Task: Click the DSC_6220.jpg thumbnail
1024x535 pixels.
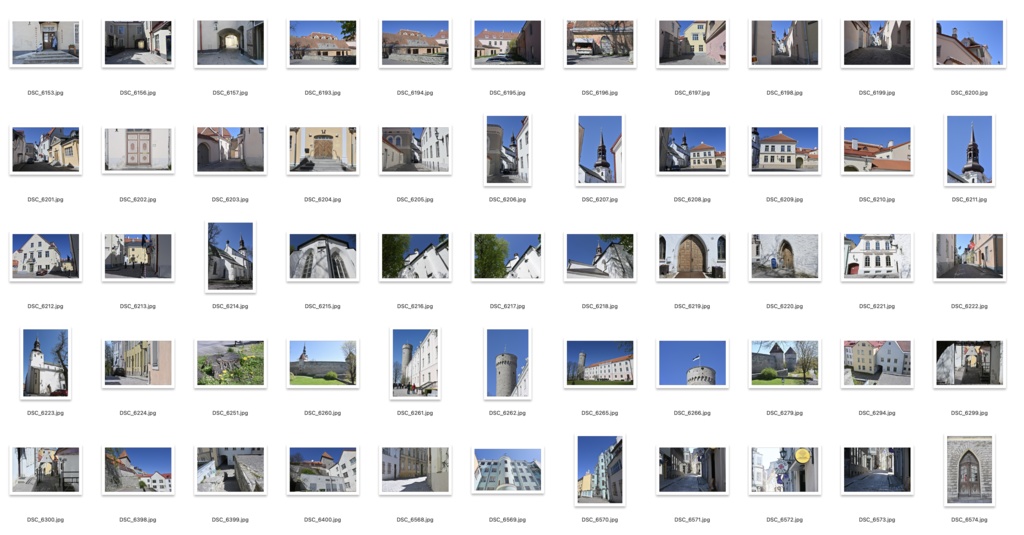Action: click(x=784, y=257)
